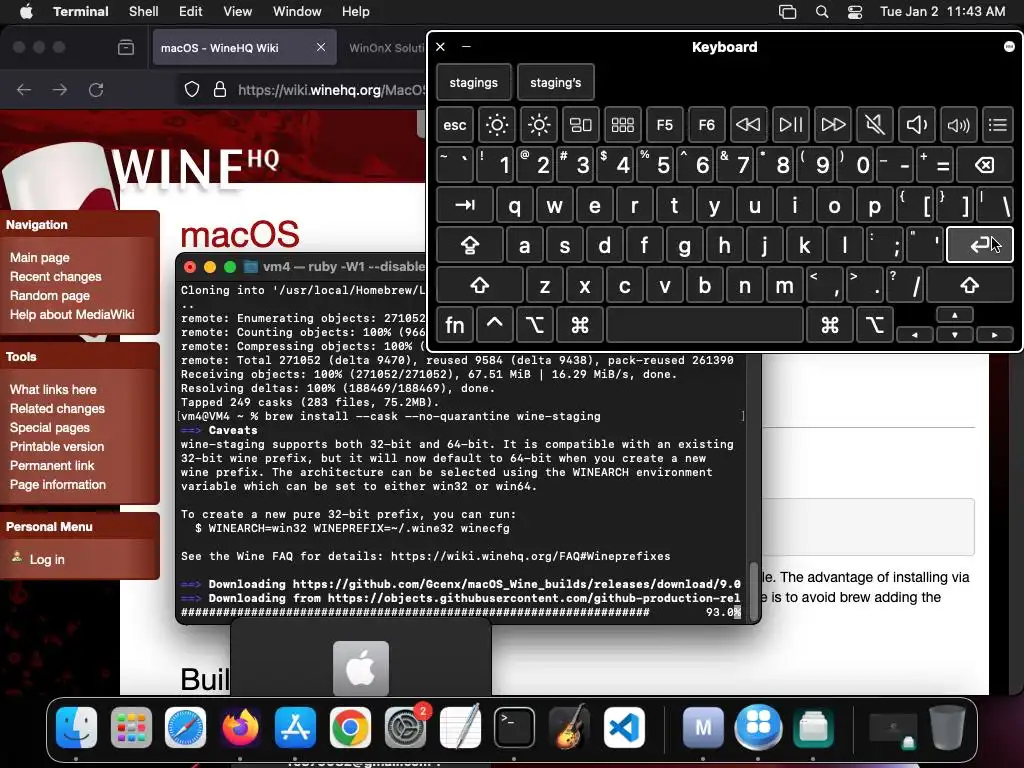Tap the rewind media key

tap(748, 125)
